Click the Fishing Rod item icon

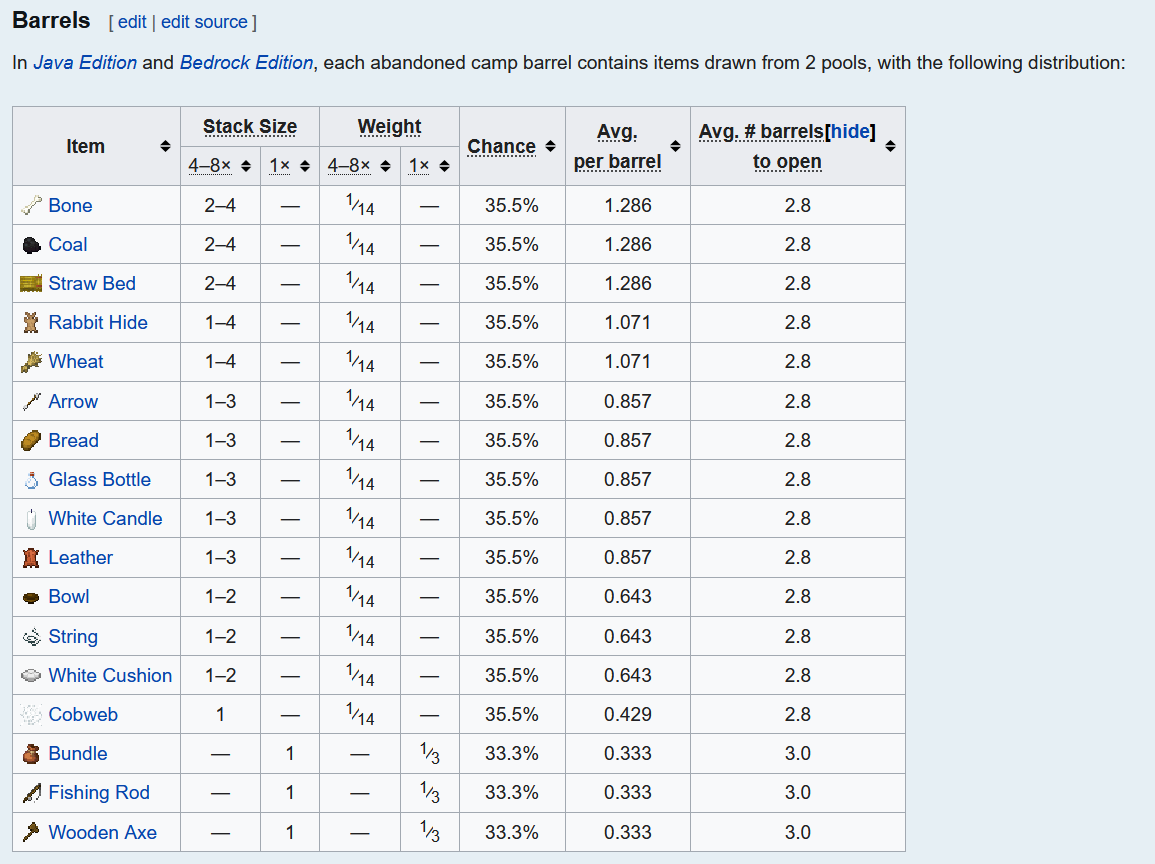pyautogui.click(x=31, y=793)
